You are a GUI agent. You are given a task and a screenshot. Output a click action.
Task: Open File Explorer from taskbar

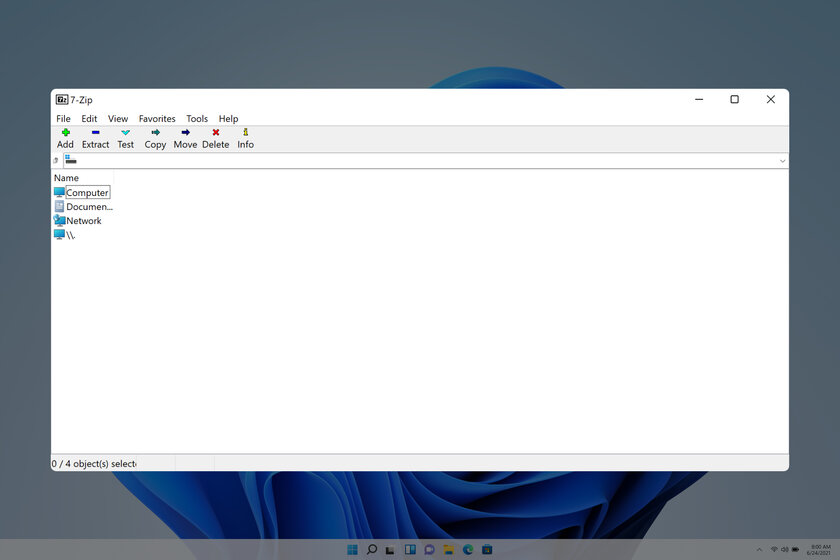tap(448, 549)
